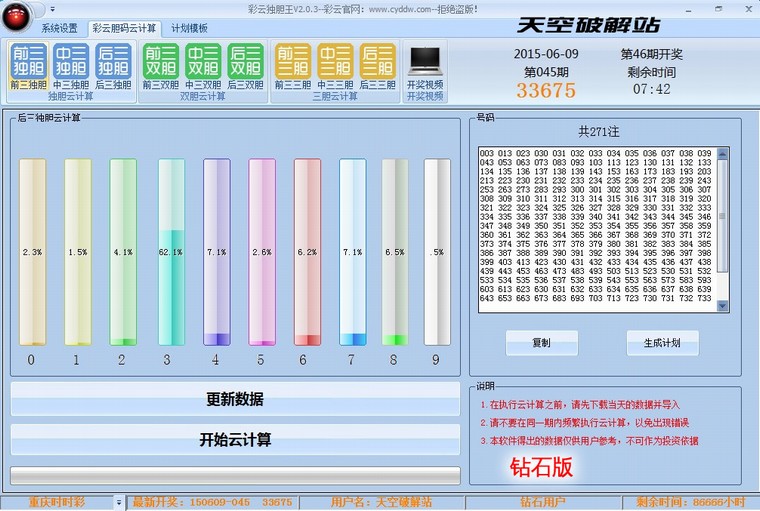Open the 开奖视频 laptop icon
This screenshot has height=511, width=760.
(424, 65)
